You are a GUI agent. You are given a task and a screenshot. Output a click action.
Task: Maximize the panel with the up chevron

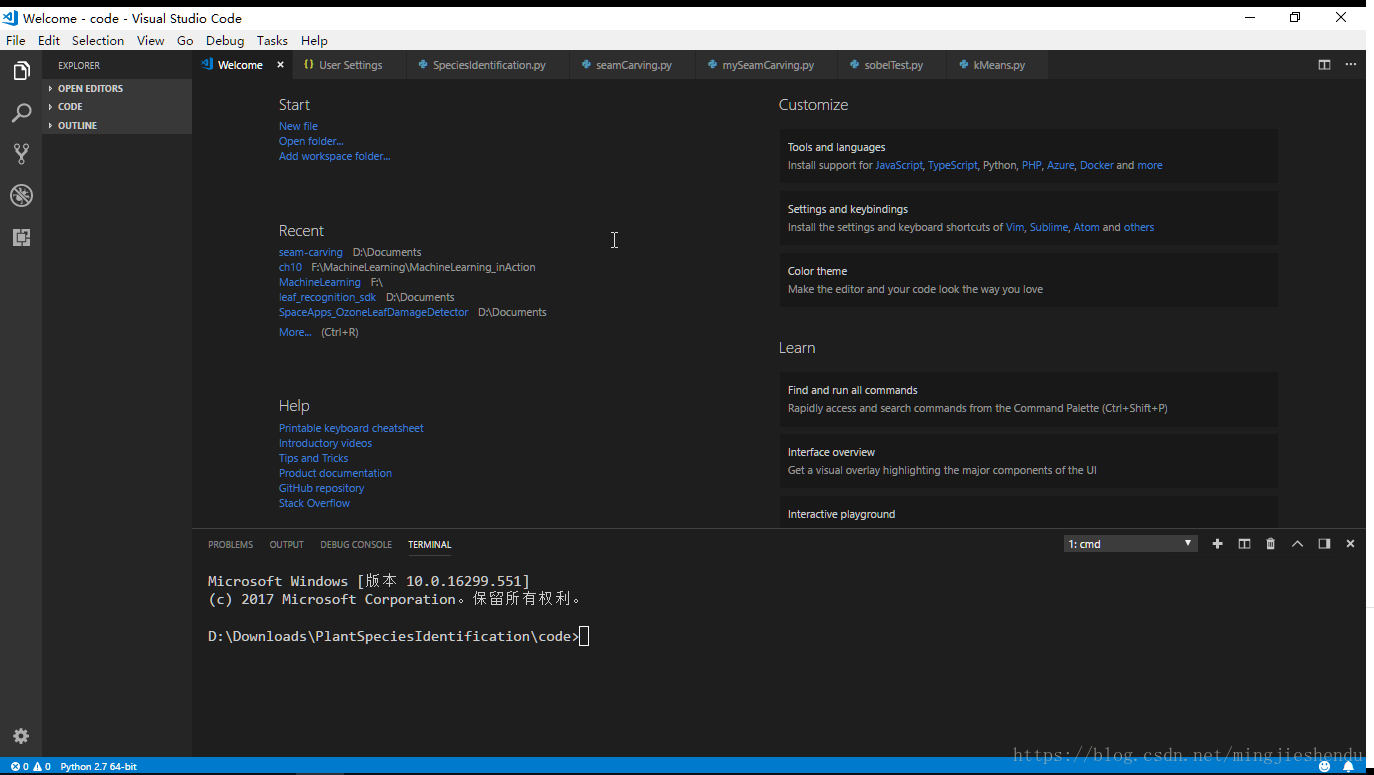1297,544
